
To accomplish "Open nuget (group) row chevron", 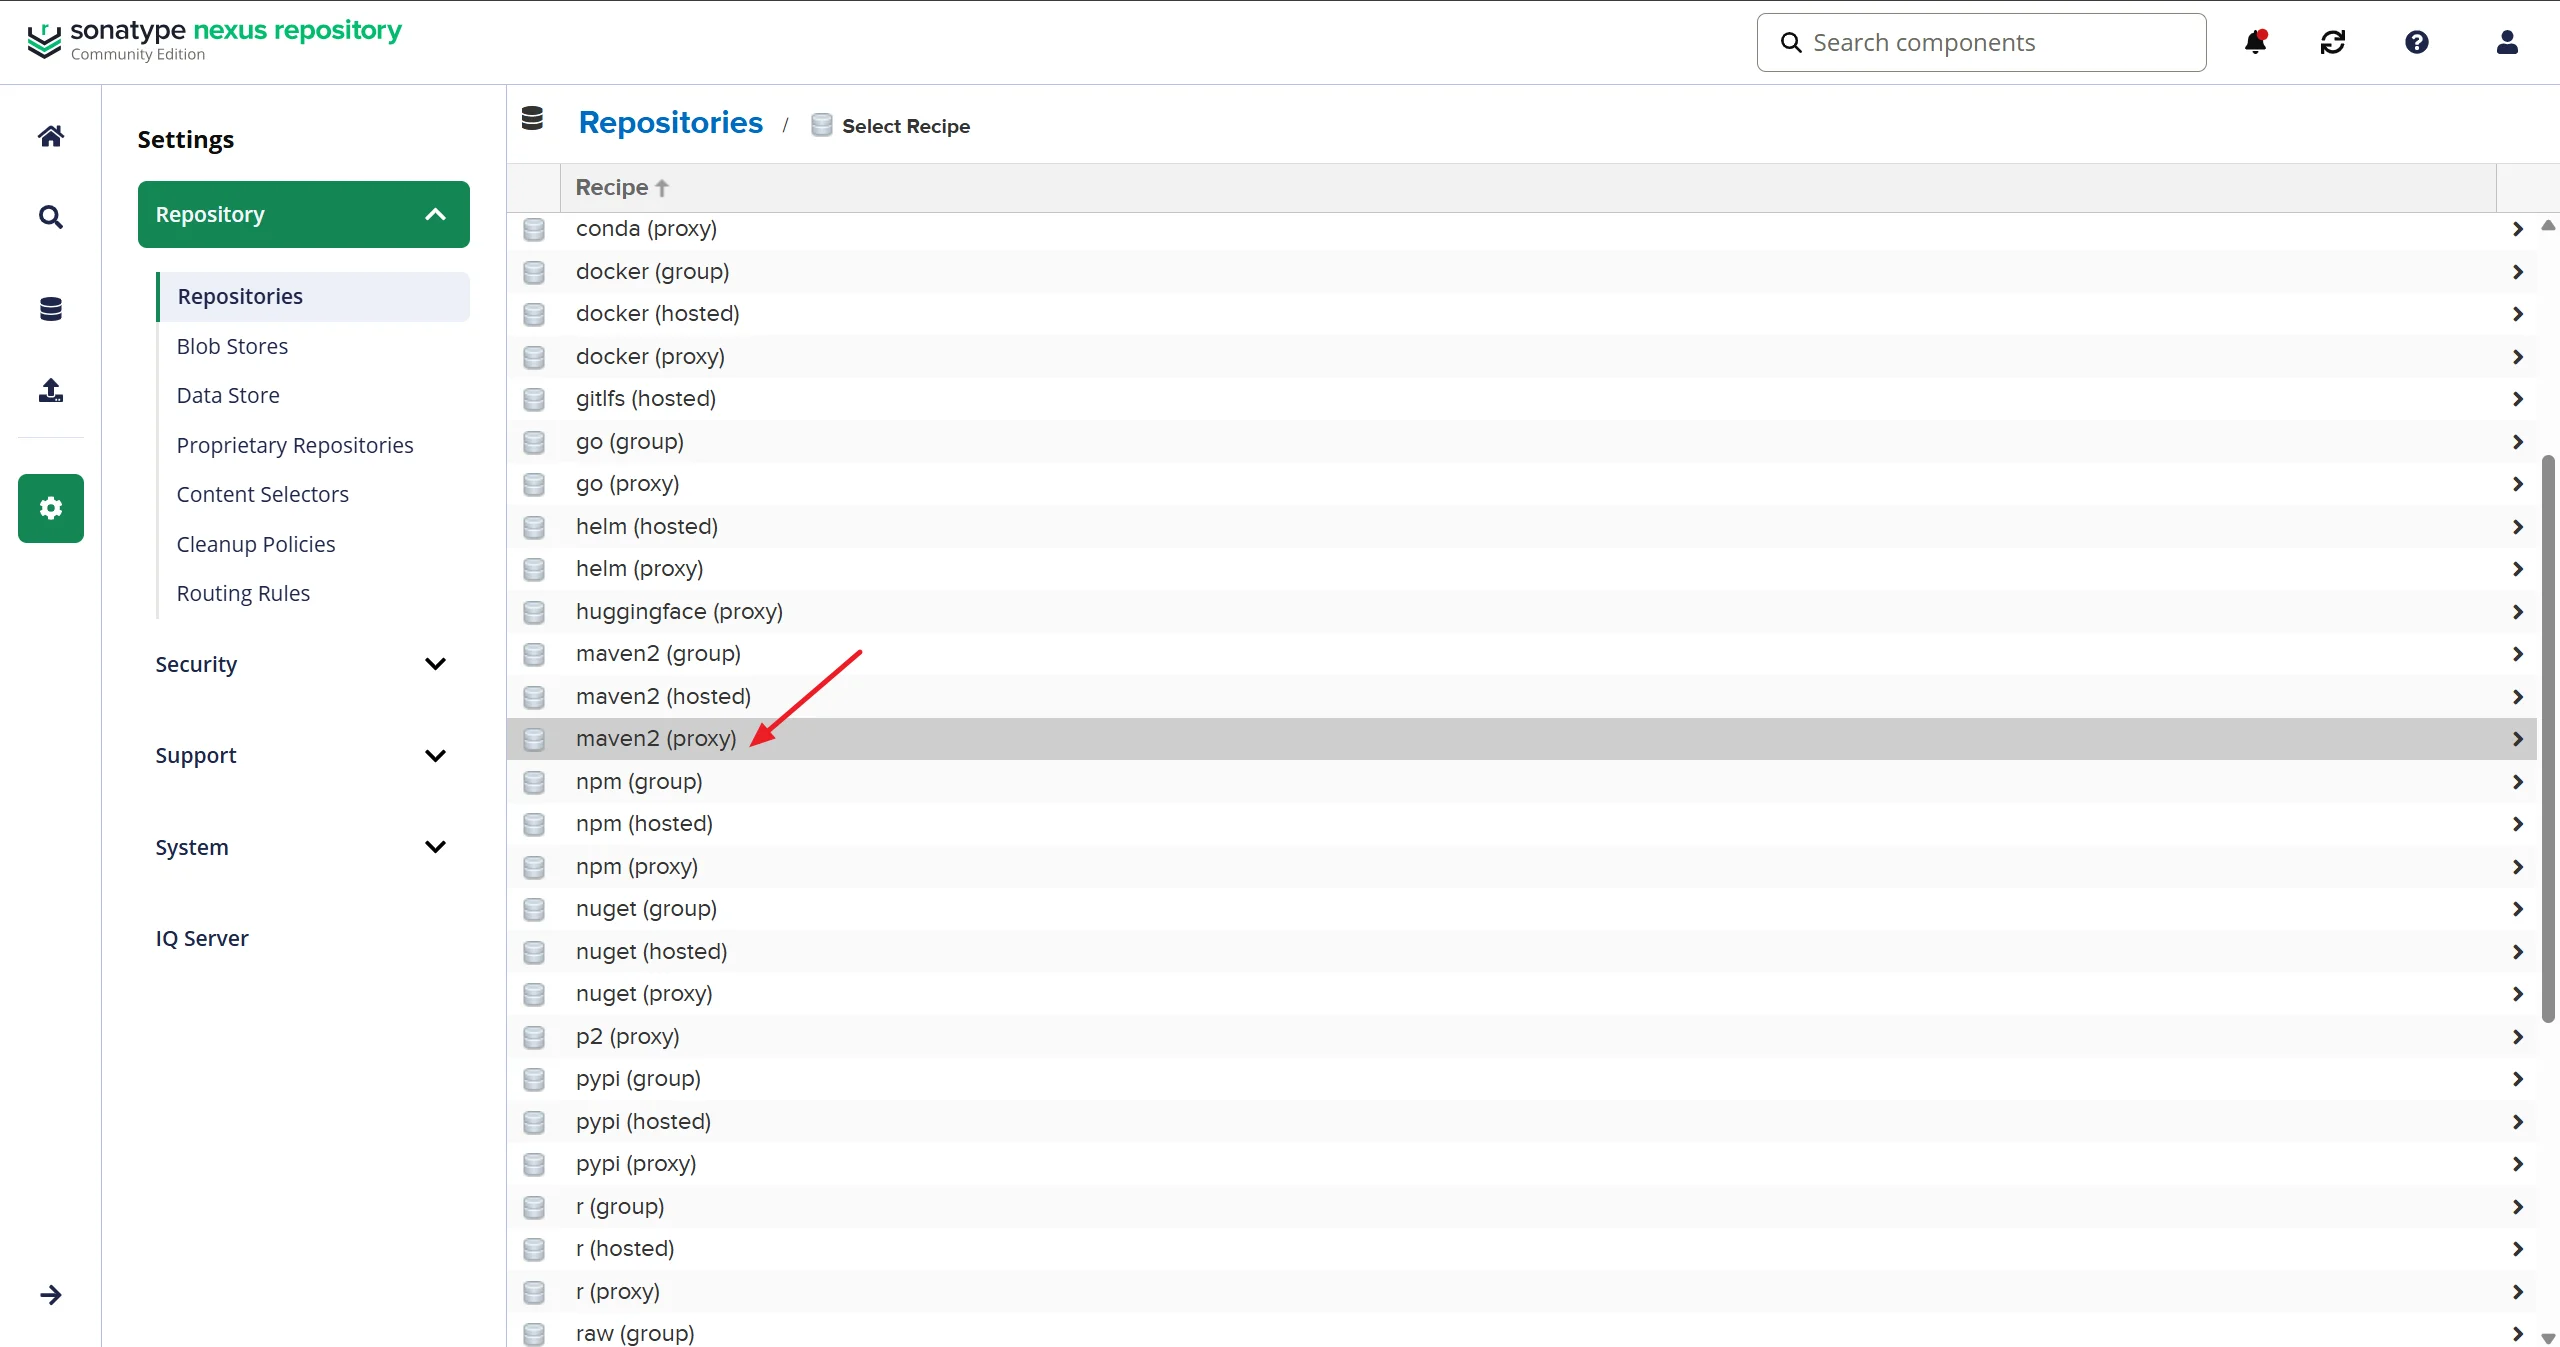I will click(x=2518, y=909).
